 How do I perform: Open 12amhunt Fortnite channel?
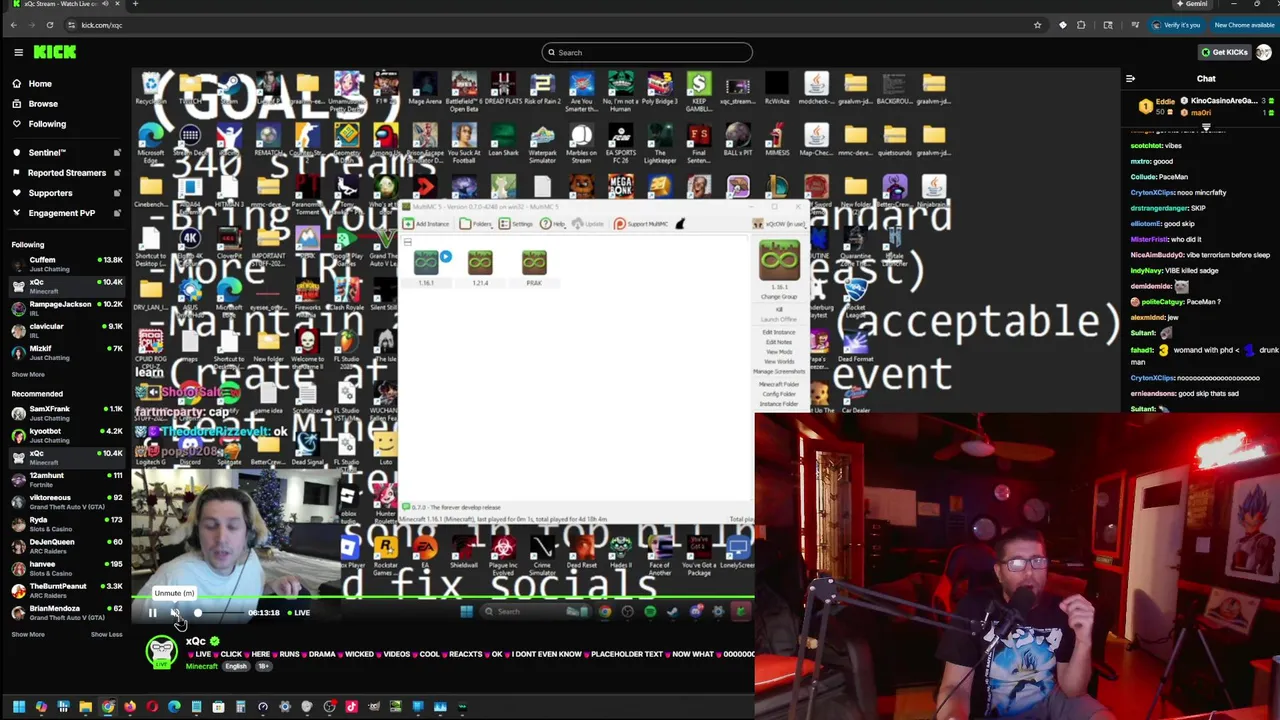[x=66, y=480]
